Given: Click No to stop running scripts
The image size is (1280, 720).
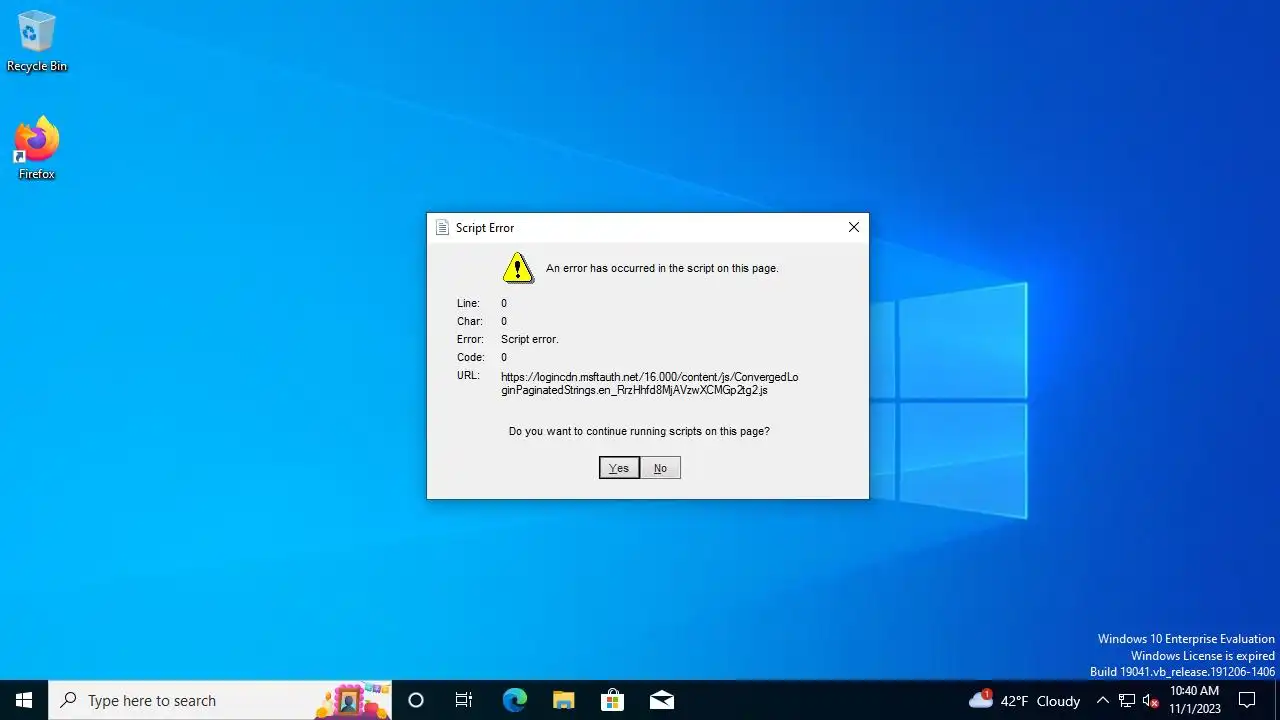Looking at the screenshot, I should click(660, 468).
